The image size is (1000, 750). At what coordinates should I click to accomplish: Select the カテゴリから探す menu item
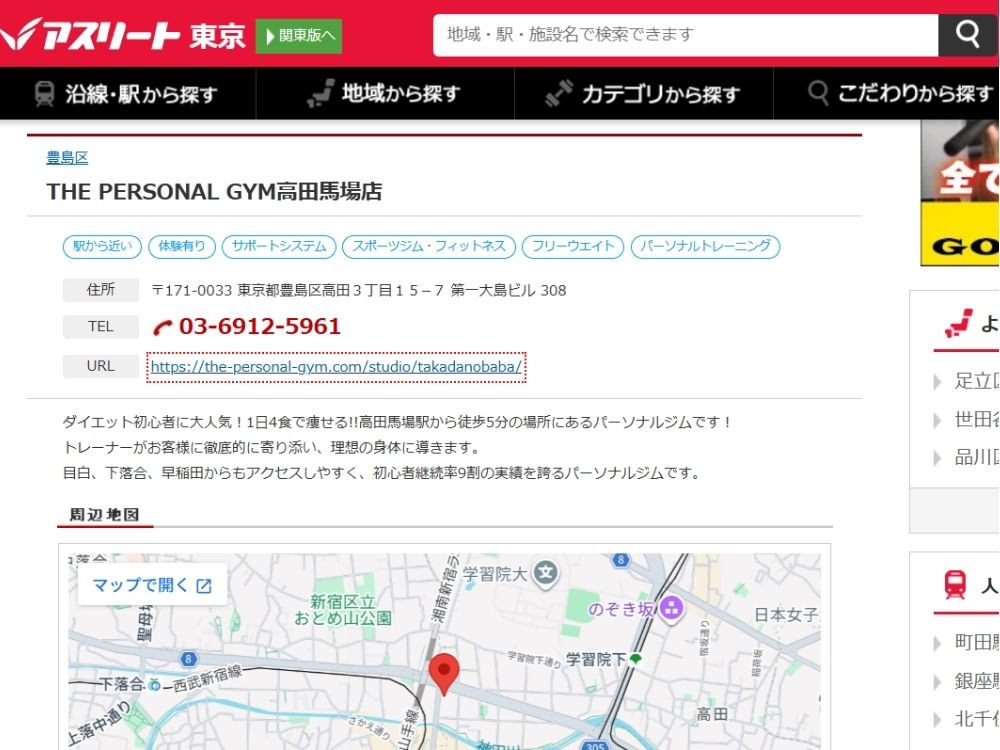point(643,94)
